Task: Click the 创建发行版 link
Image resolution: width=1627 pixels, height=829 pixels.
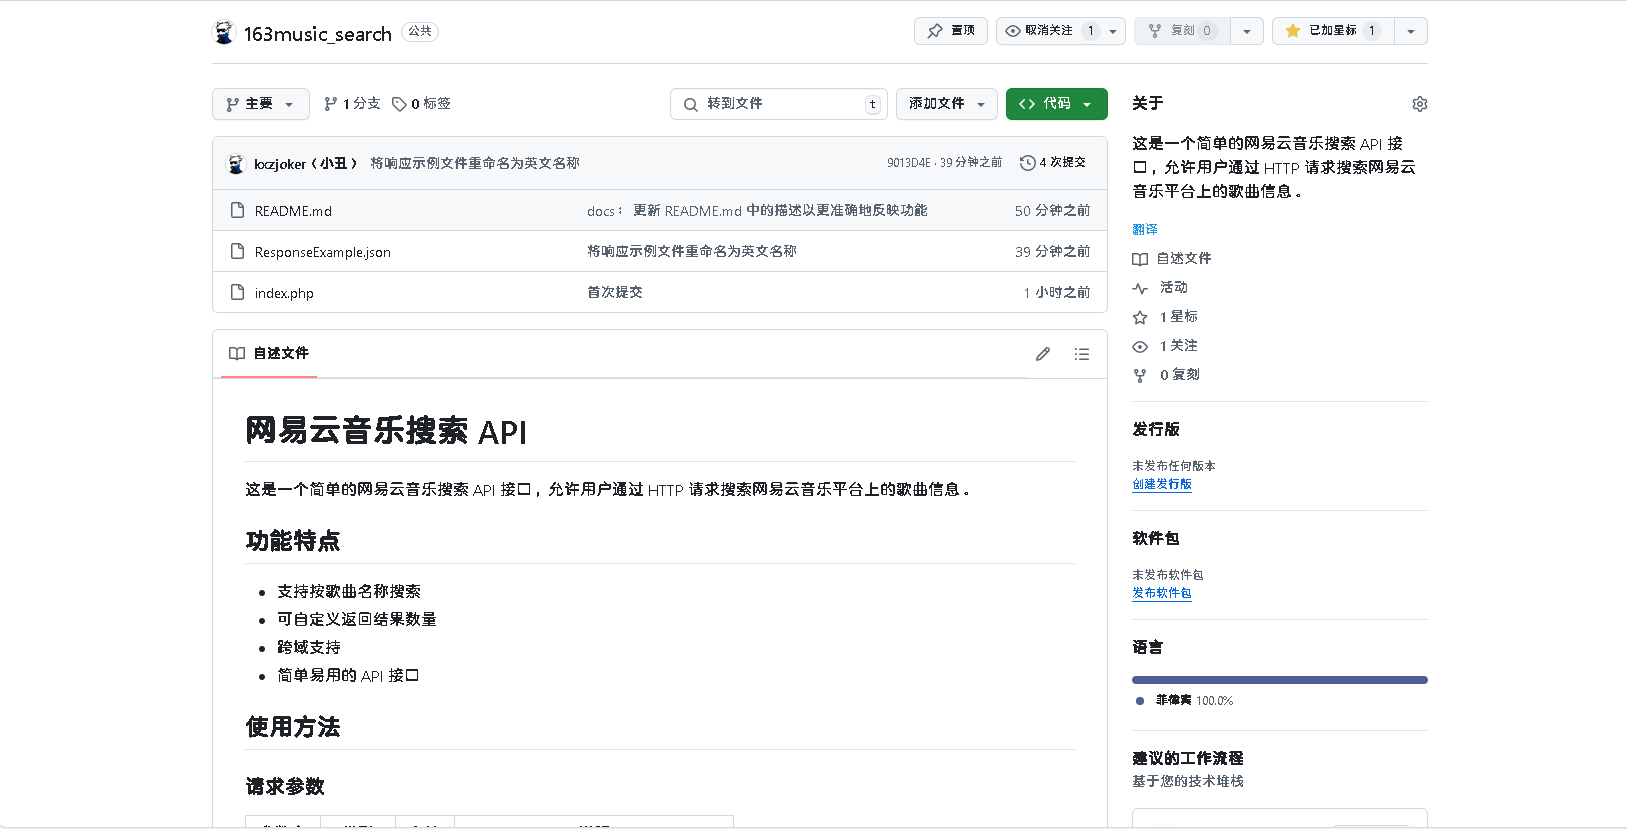Action: click(x=1162, y=484)
